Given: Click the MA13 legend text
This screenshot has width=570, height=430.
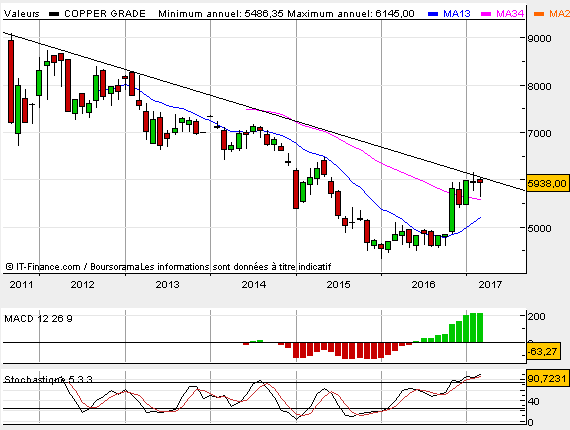Looking at the screenshot, I should (x=457, y=14).
